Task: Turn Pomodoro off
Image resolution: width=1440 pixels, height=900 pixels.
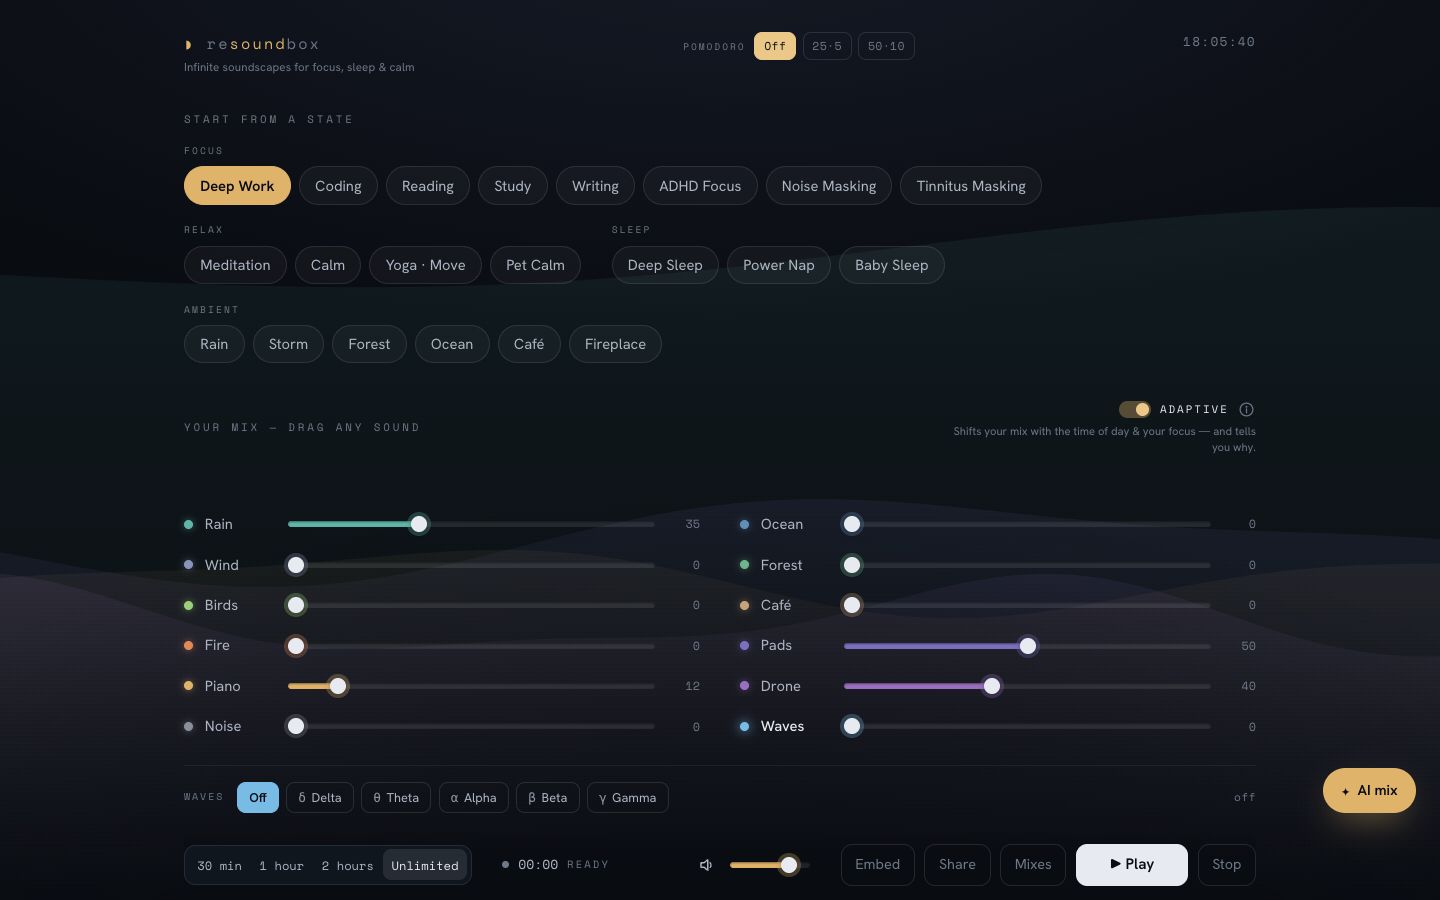Action: click(775, 46)
